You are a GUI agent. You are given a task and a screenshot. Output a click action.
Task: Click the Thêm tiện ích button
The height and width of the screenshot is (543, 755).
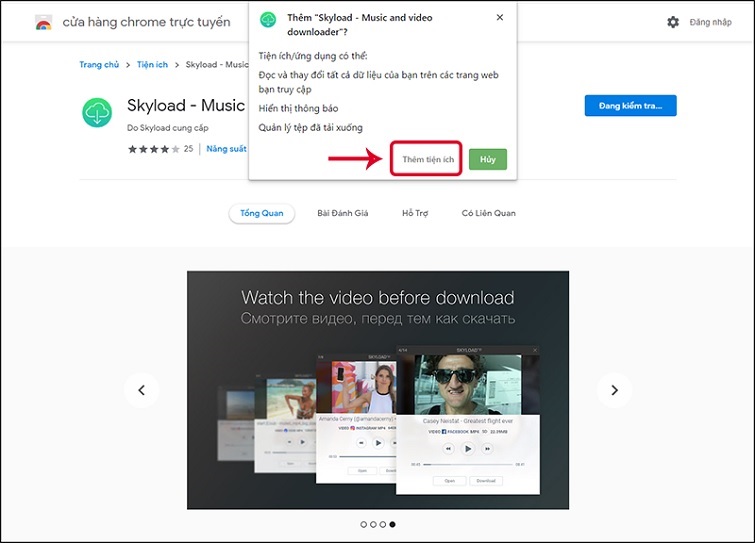tap(427, 160)
